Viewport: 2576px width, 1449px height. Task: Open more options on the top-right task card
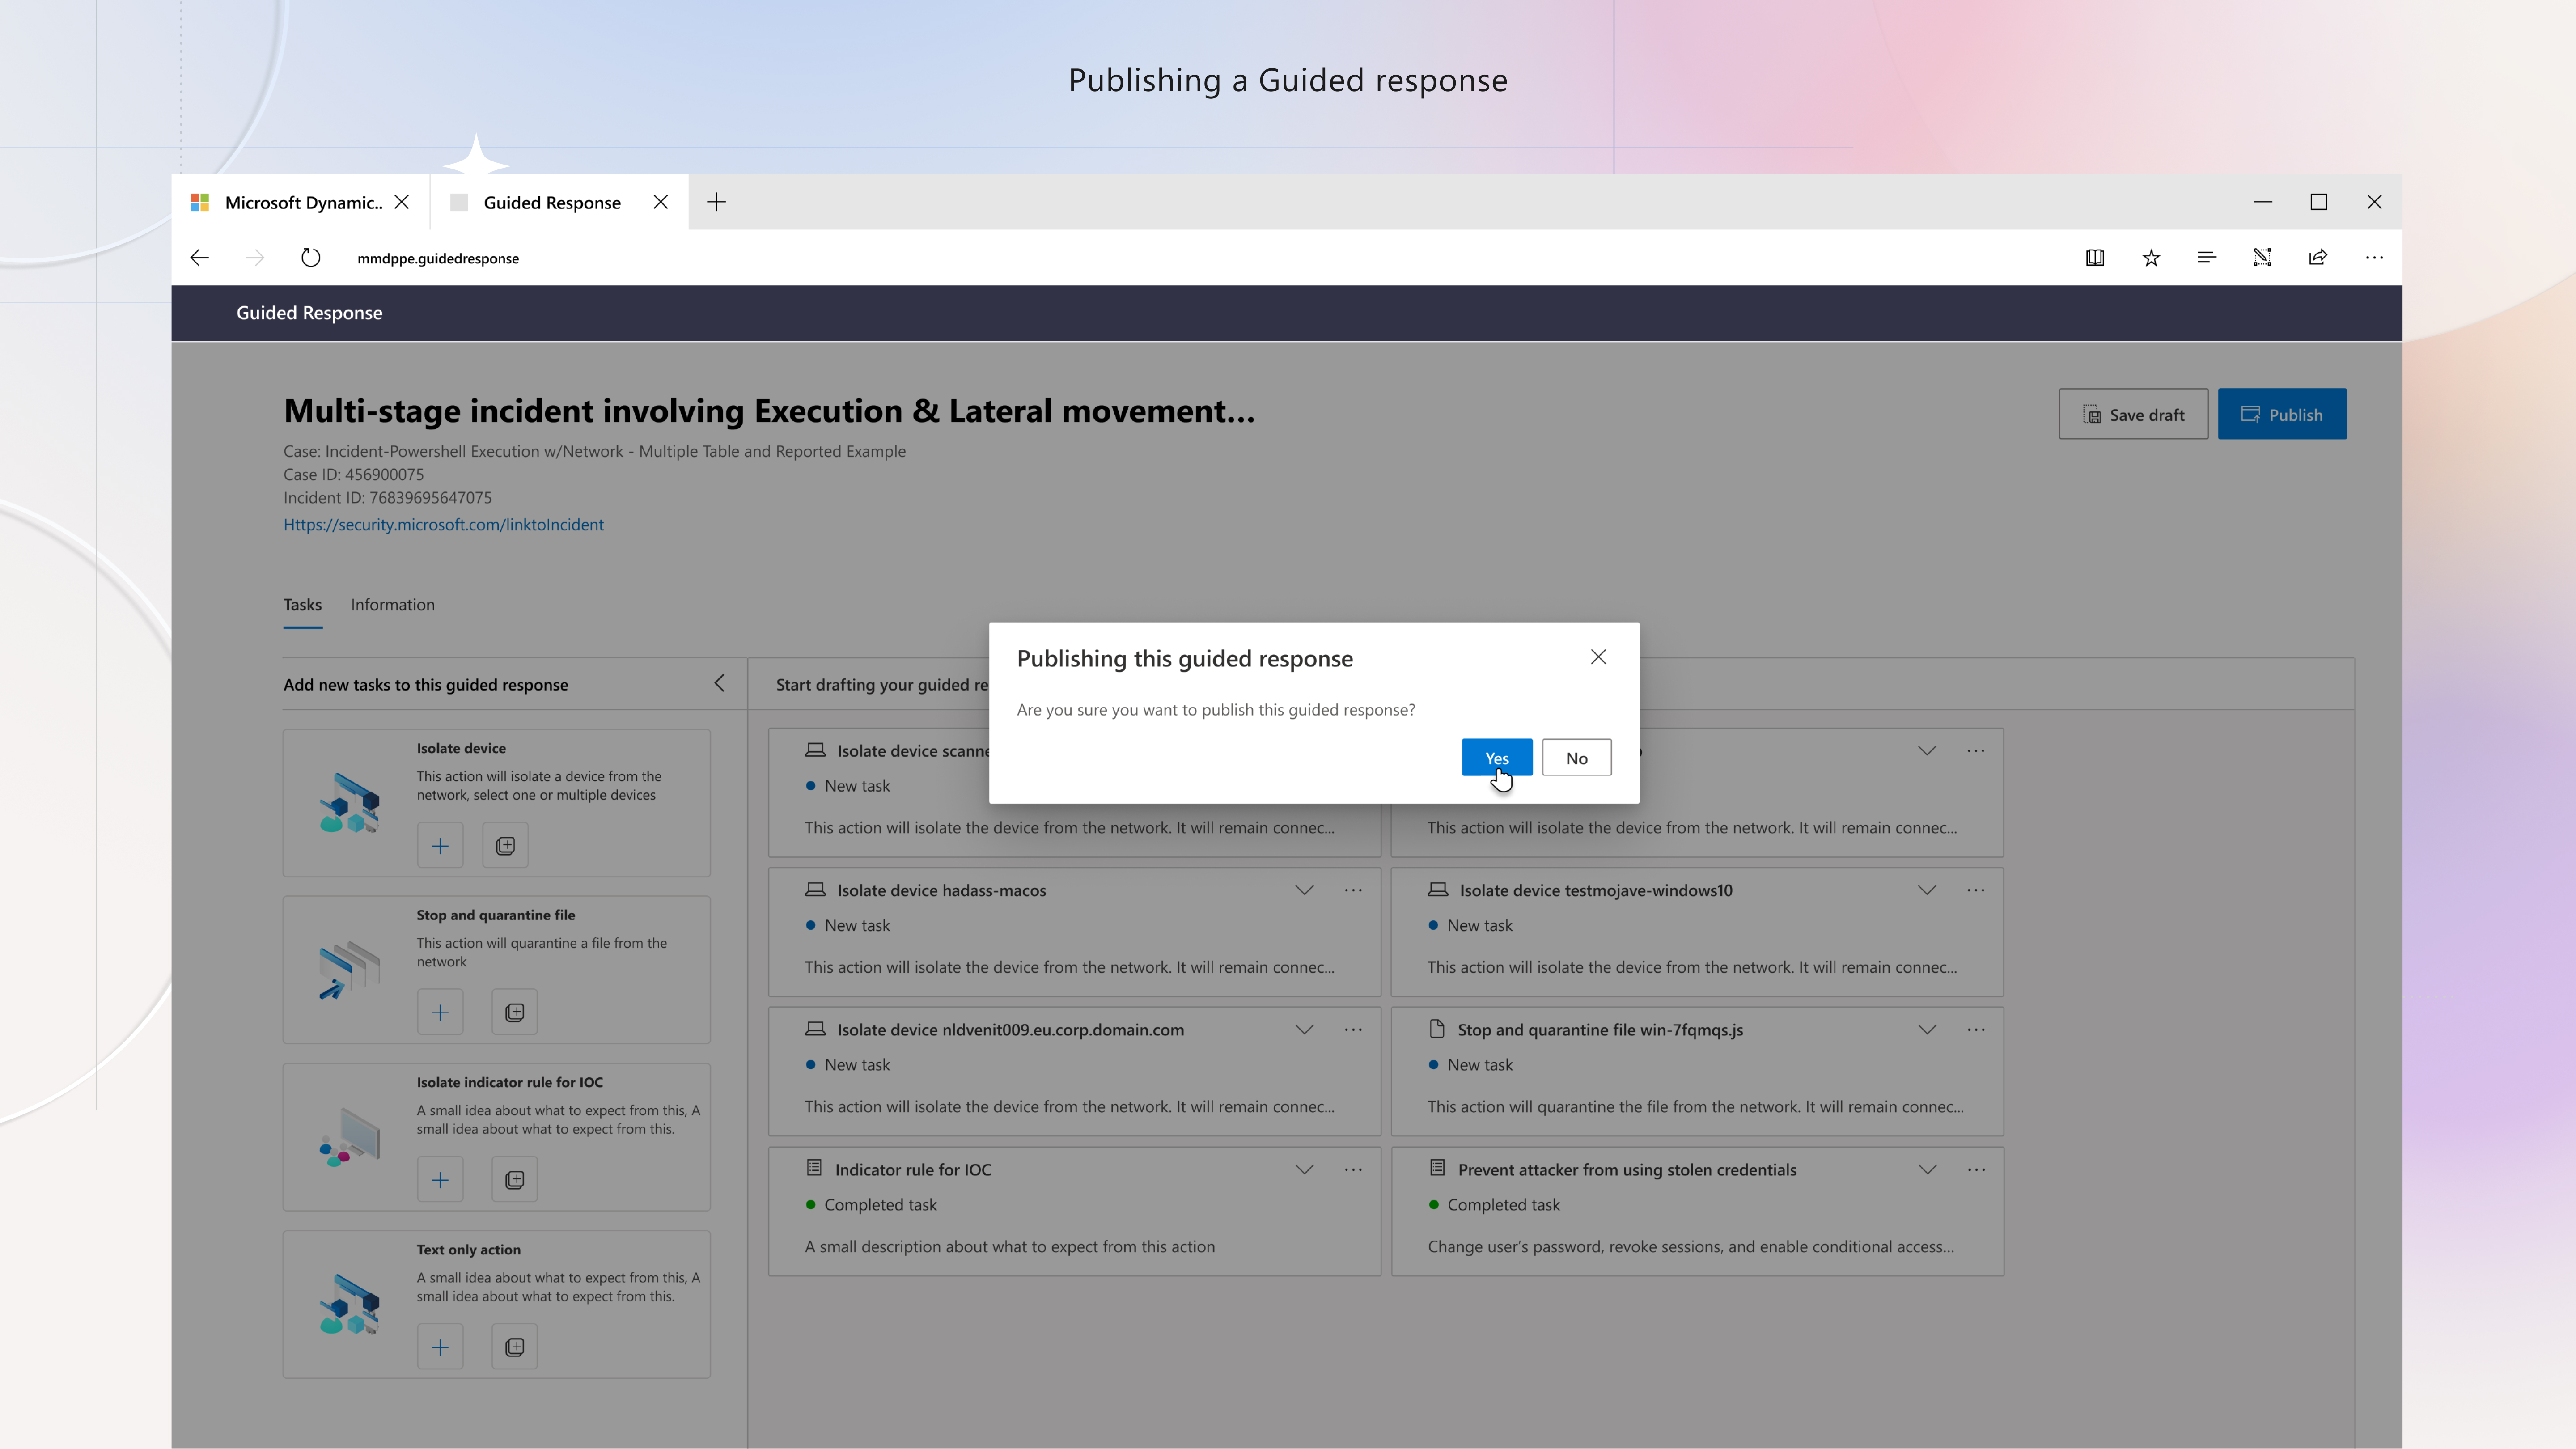point(1976,750)
